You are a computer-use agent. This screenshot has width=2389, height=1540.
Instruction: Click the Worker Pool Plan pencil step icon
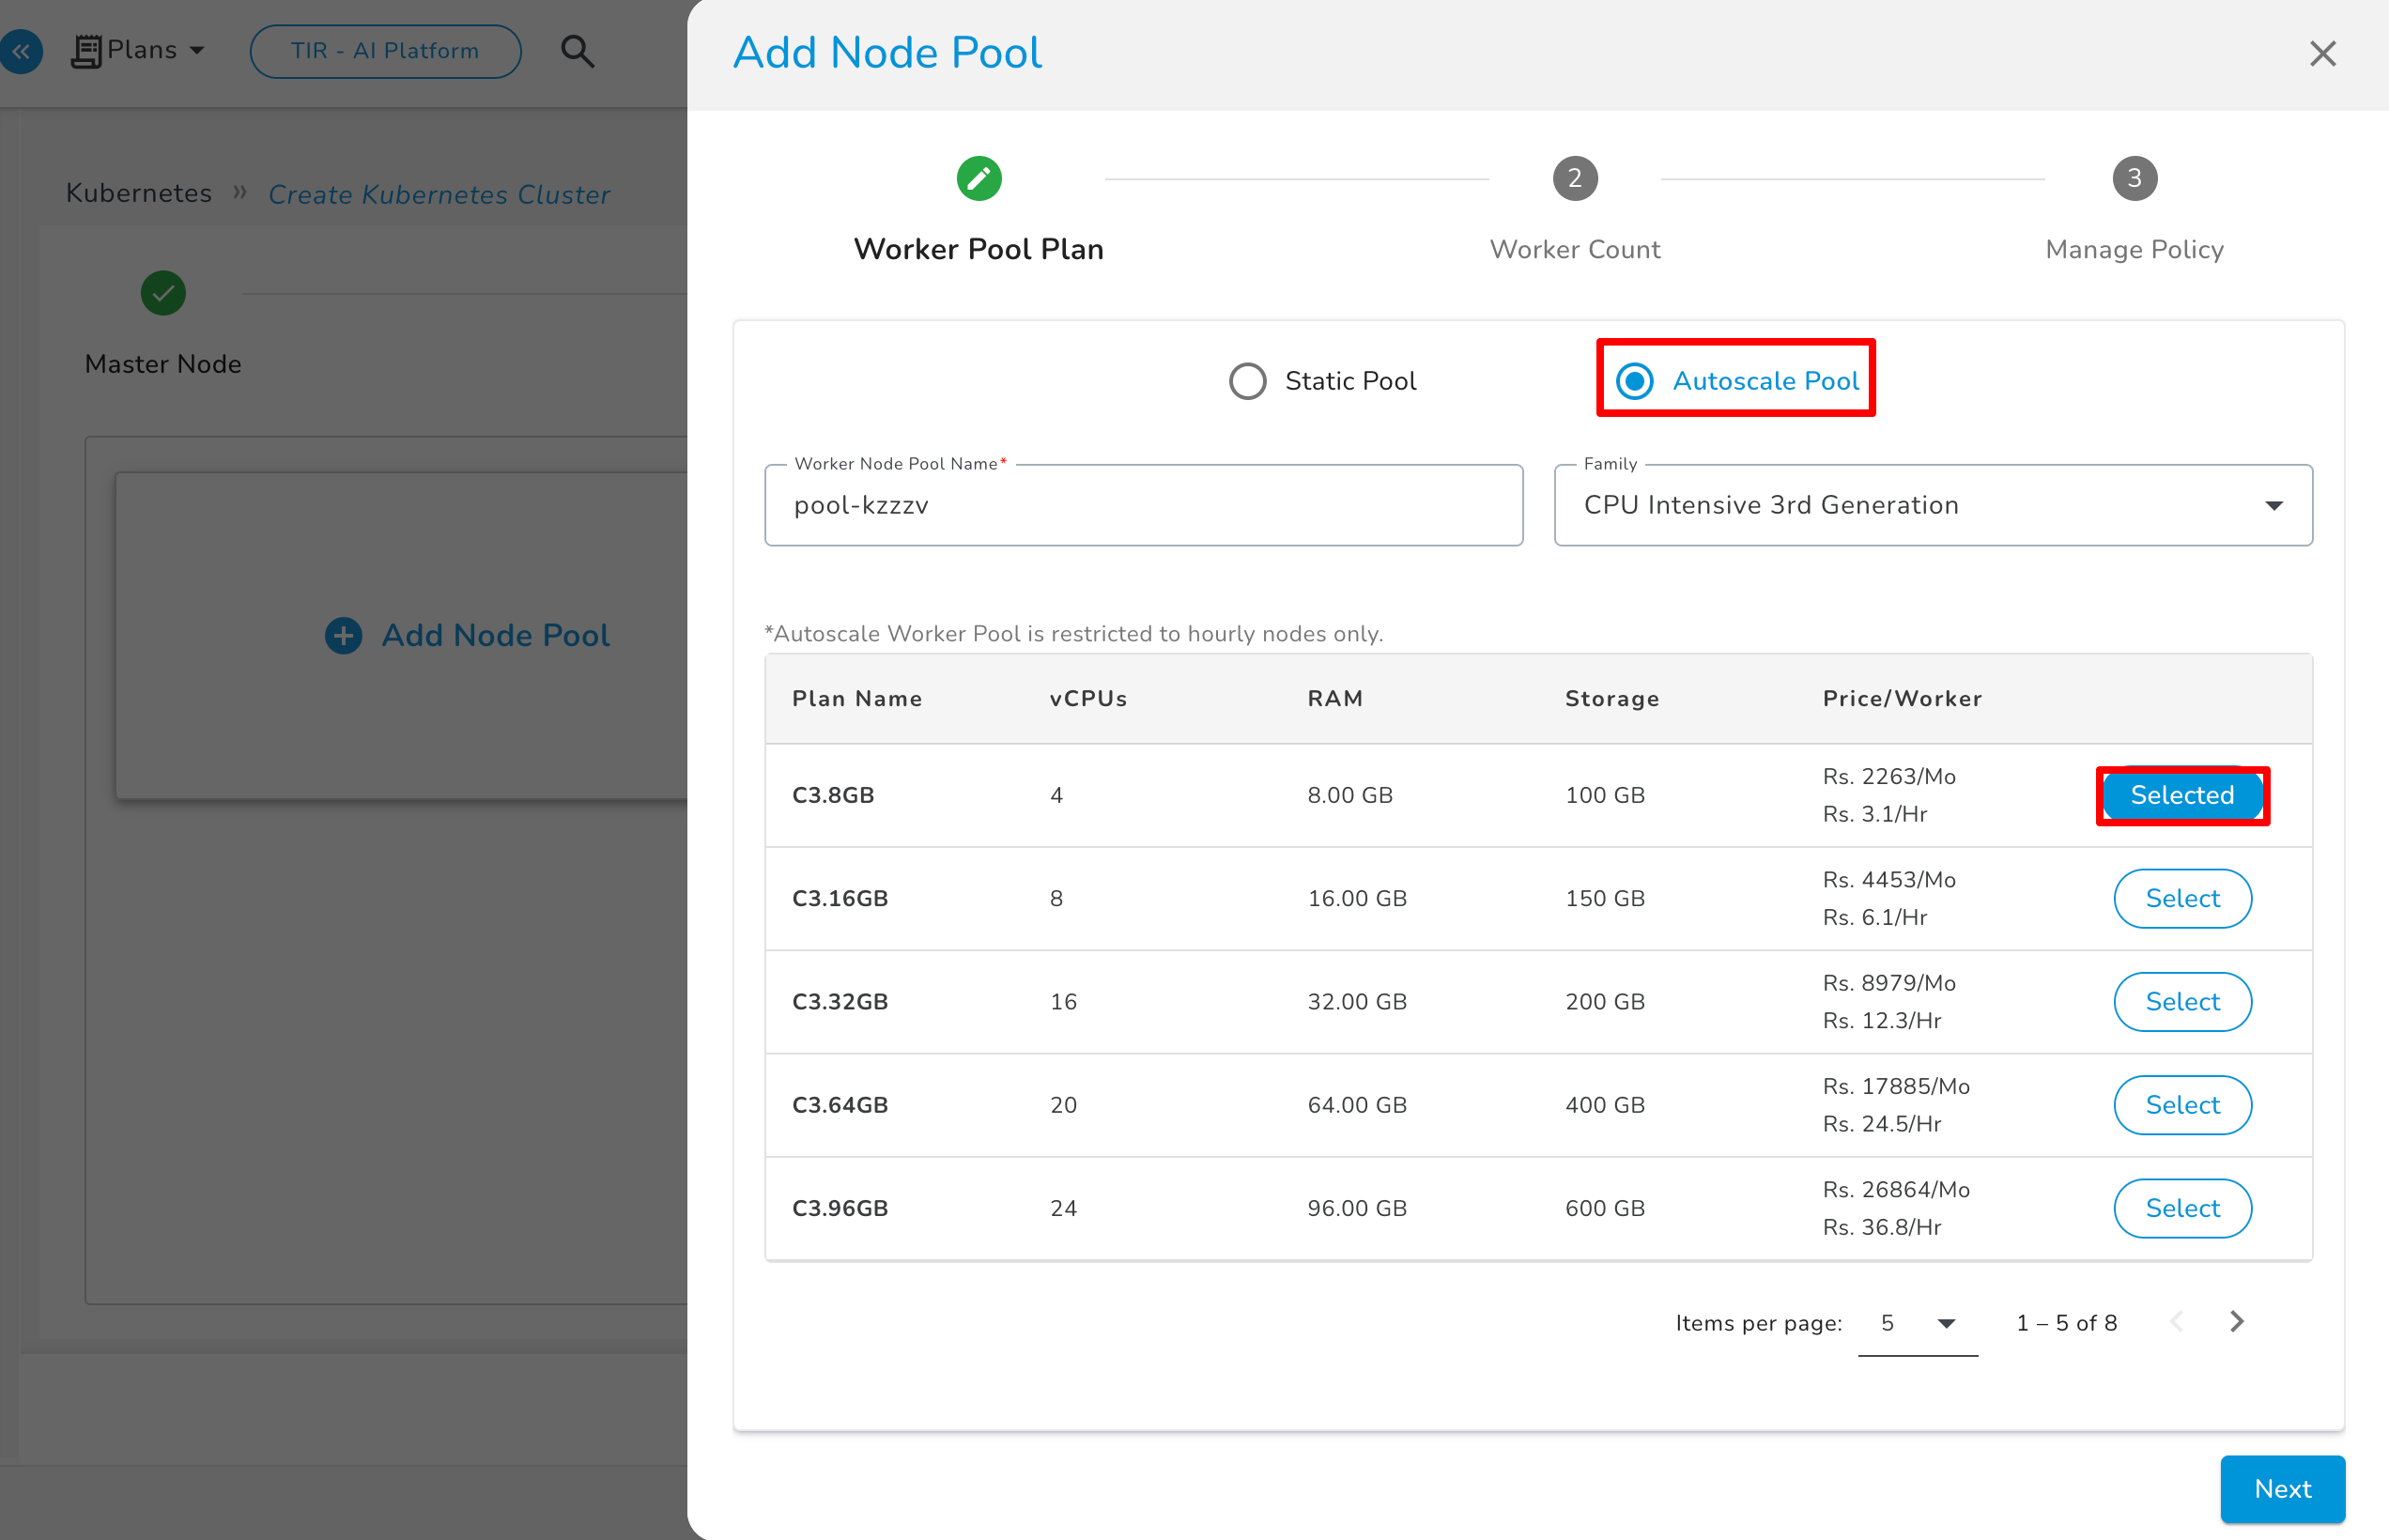[979, 179]
